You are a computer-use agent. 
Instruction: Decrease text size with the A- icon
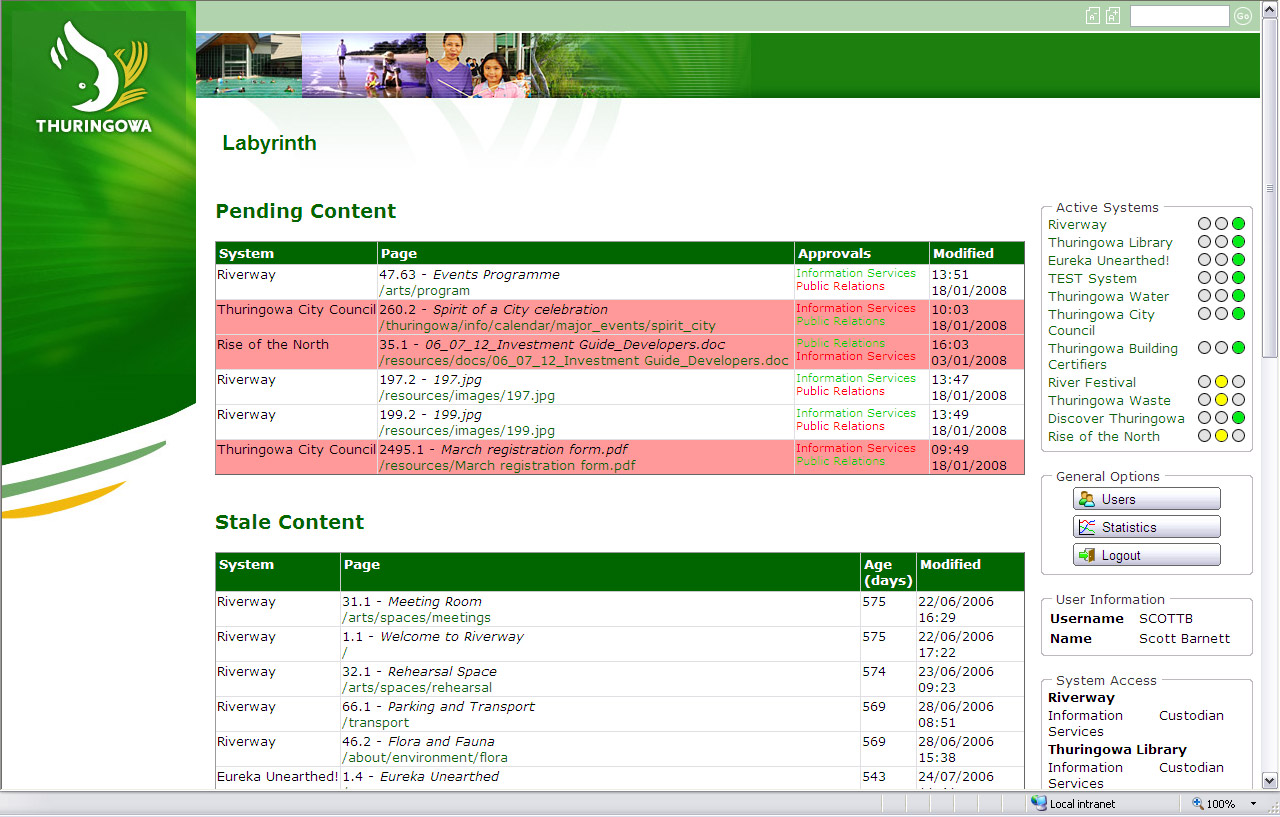(x=1093, y=16)
